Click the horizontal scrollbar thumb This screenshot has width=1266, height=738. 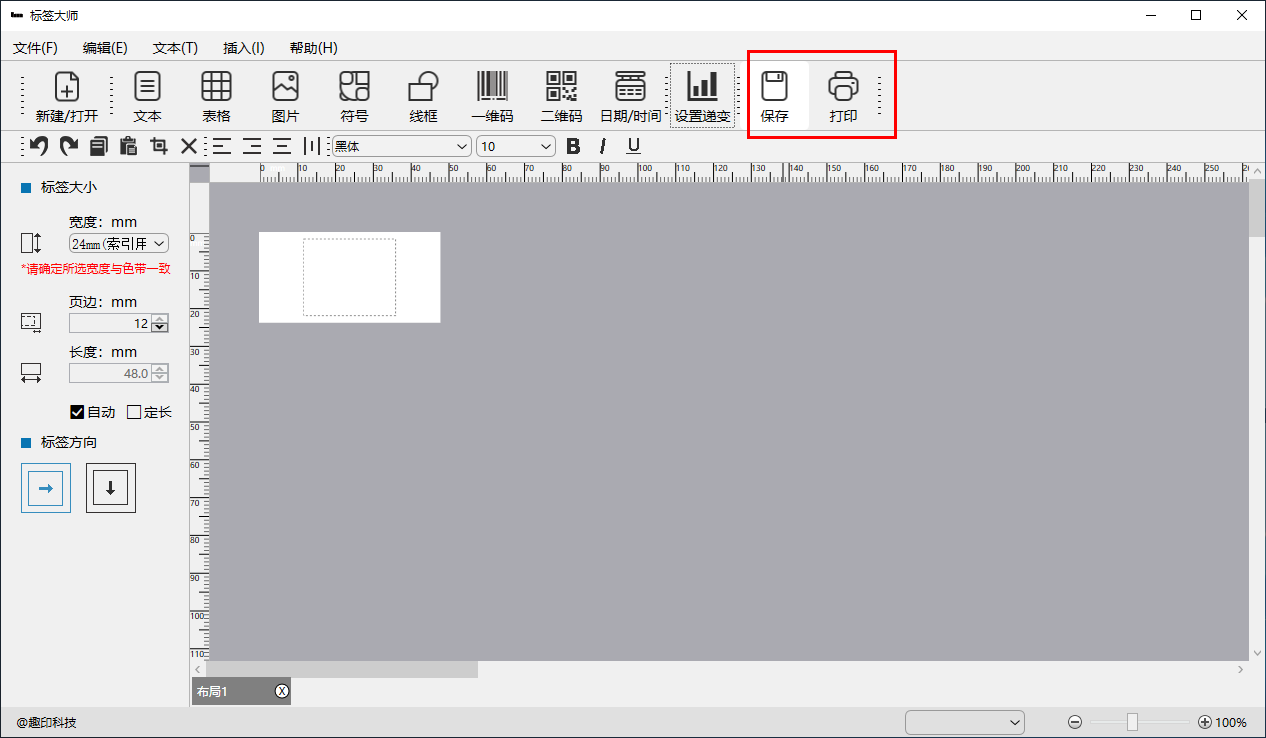tap(341, 669)
